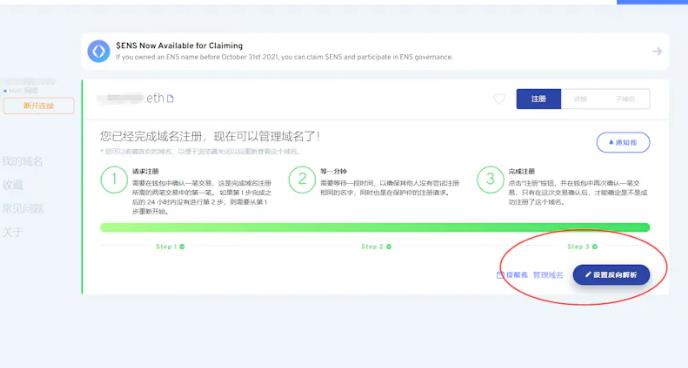Click the Step 3 completed checkmark
This screenshot has width=688, height=368.
tap(595, 247)
